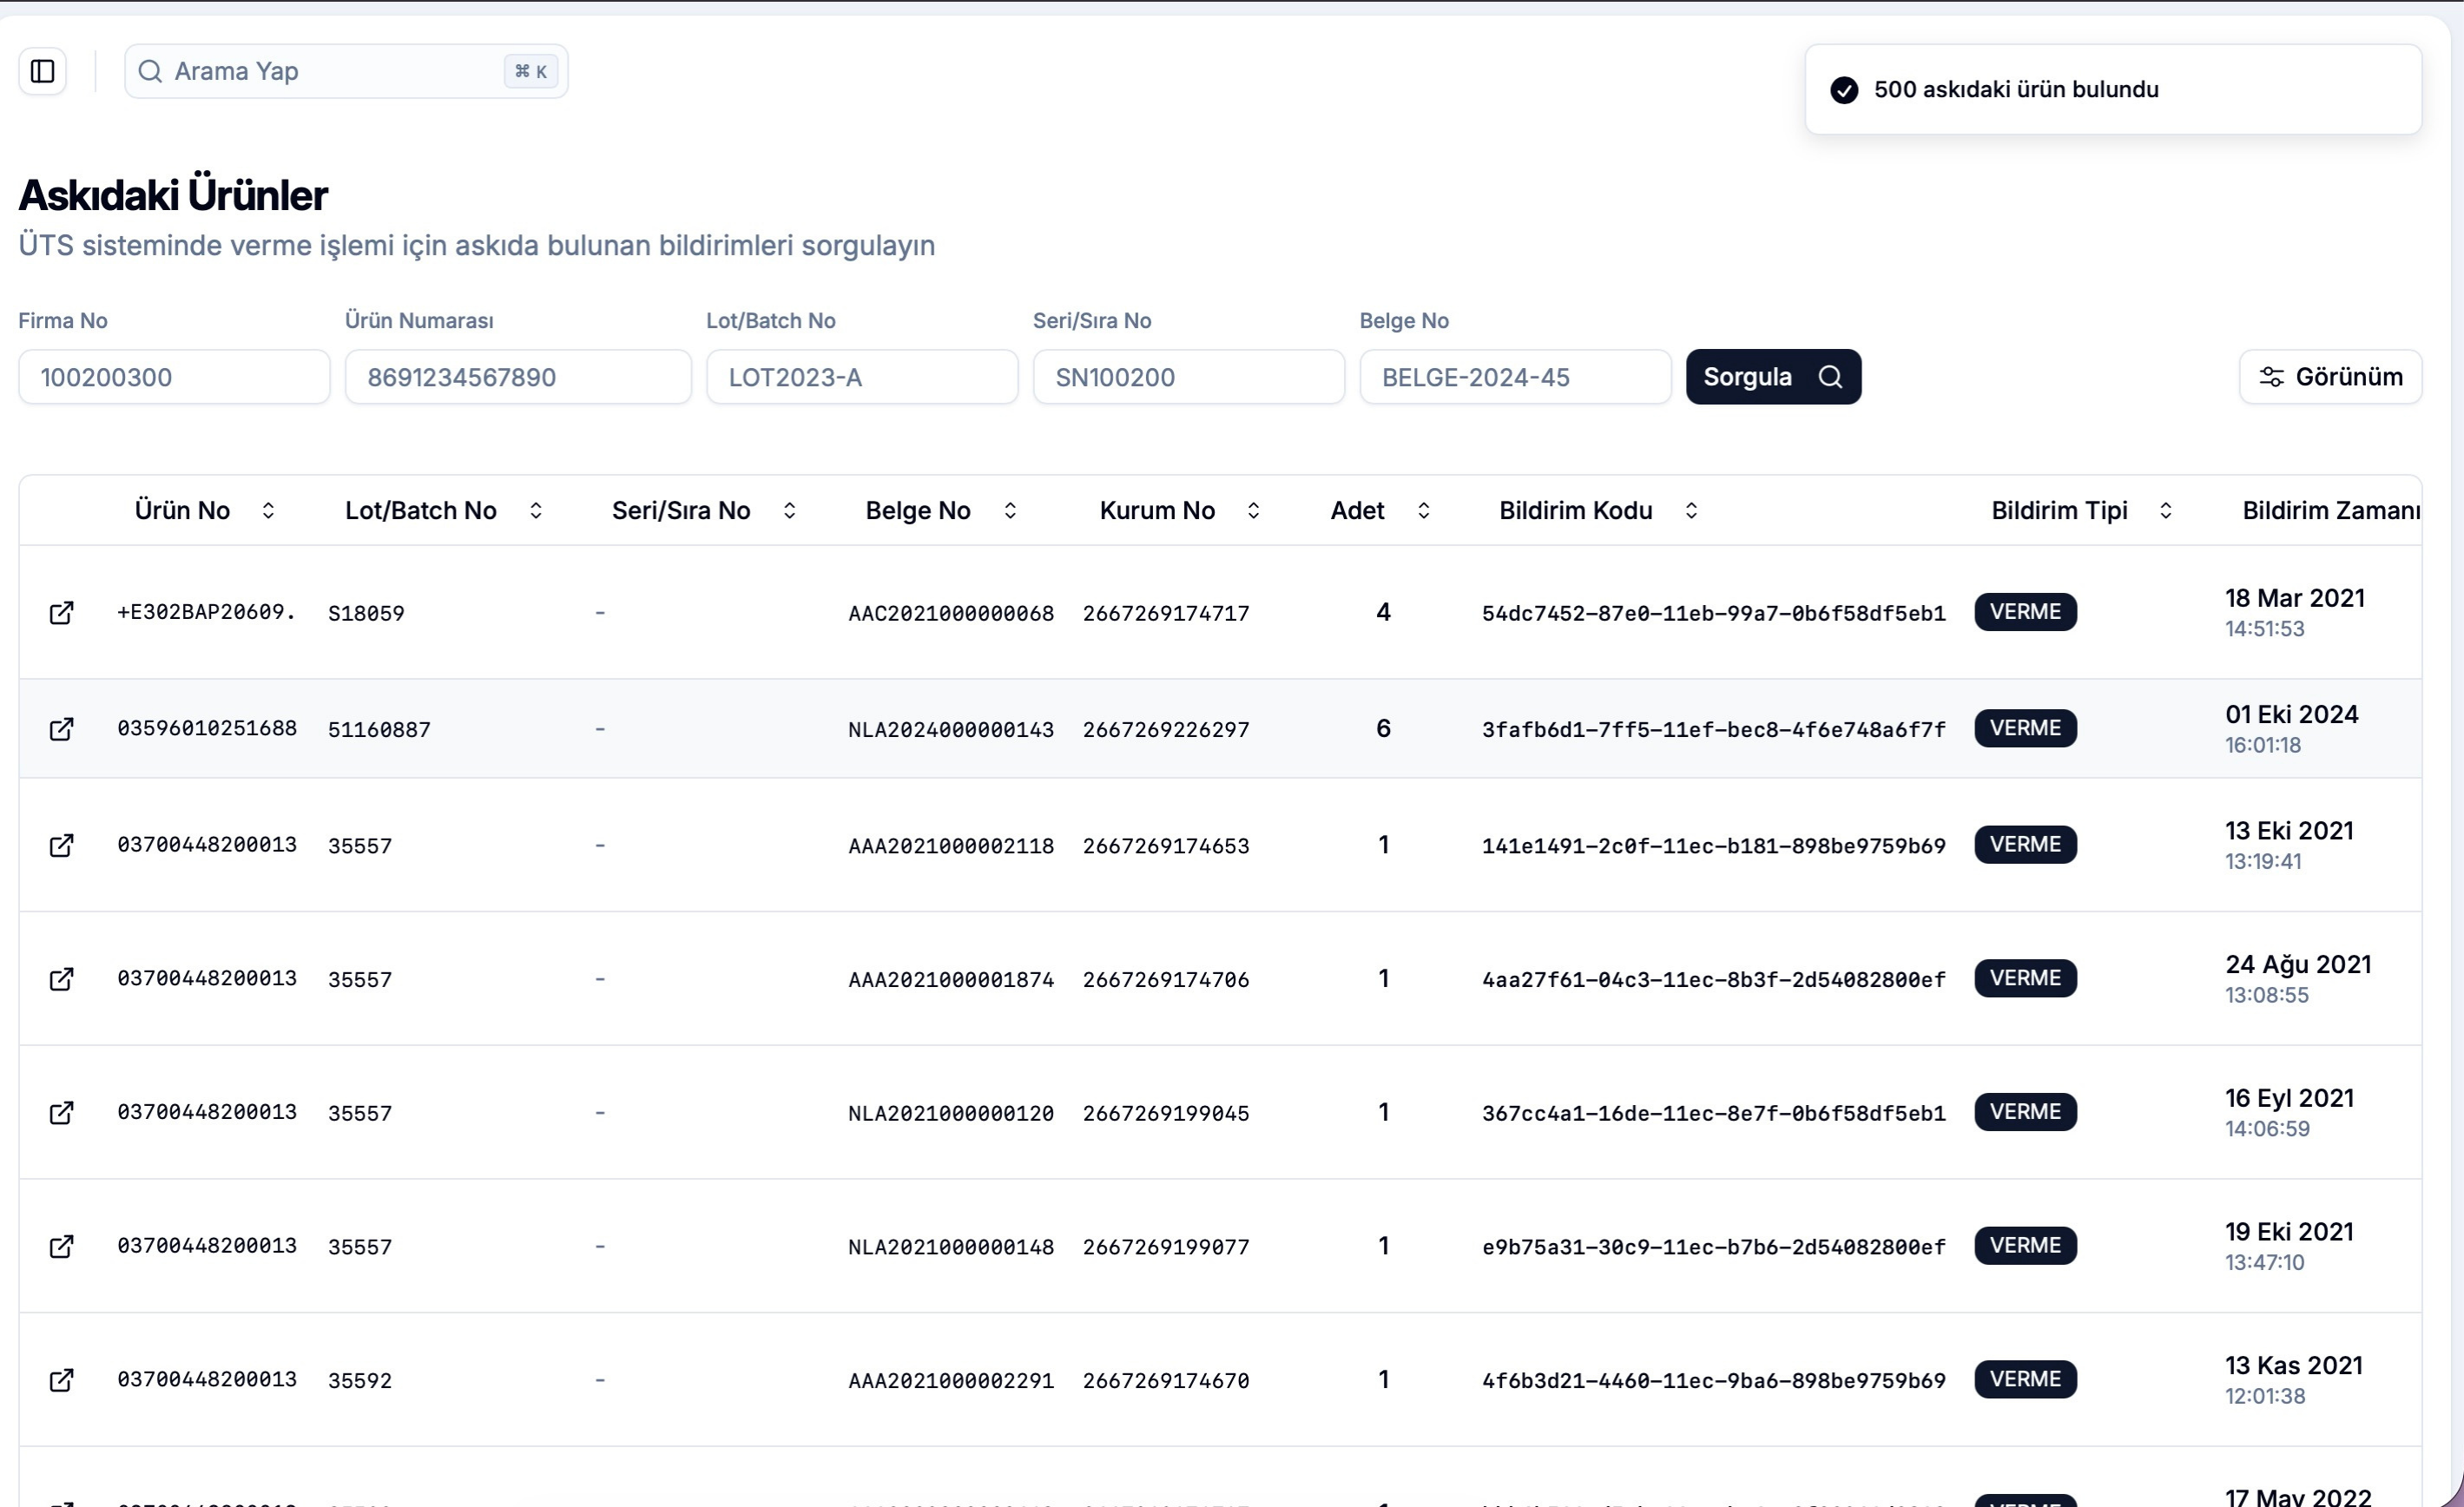The height and width of the screenshot is (1507, 2464).
Task: Sort by Seri/Sıra No column arrows
Action: (x=789, y=510)
